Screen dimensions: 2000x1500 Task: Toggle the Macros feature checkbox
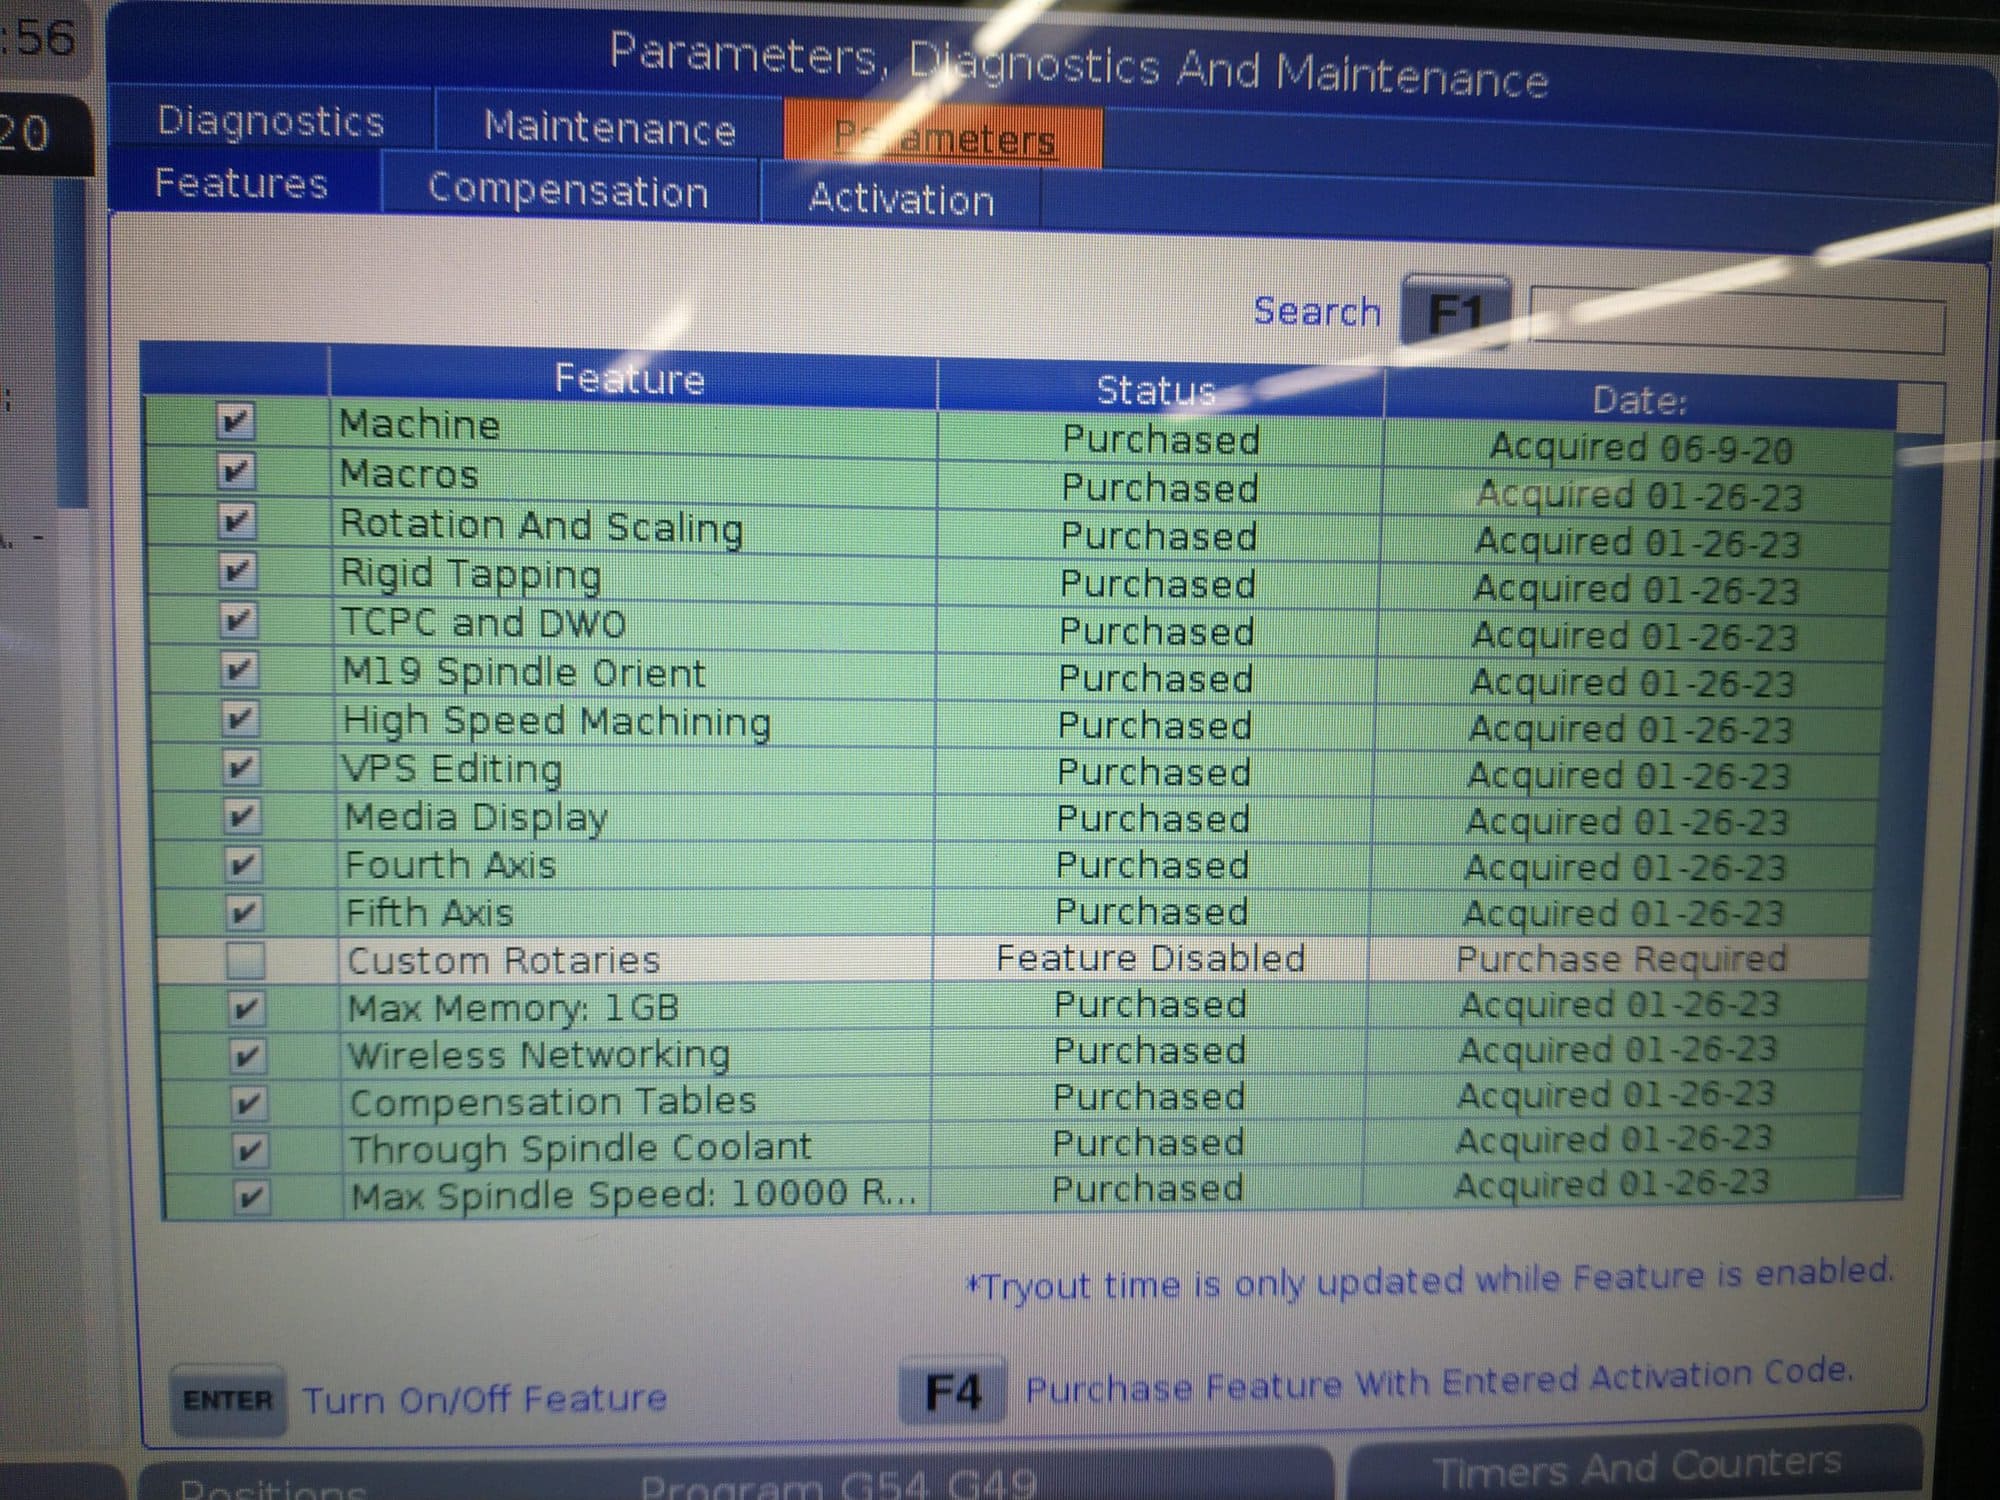pos(236,471)
